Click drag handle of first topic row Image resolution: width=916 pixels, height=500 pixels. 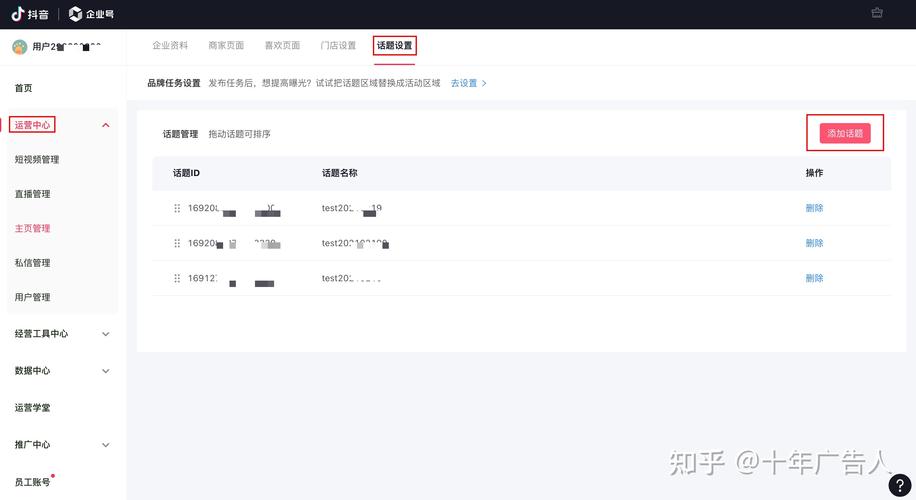tap(177, 208)
